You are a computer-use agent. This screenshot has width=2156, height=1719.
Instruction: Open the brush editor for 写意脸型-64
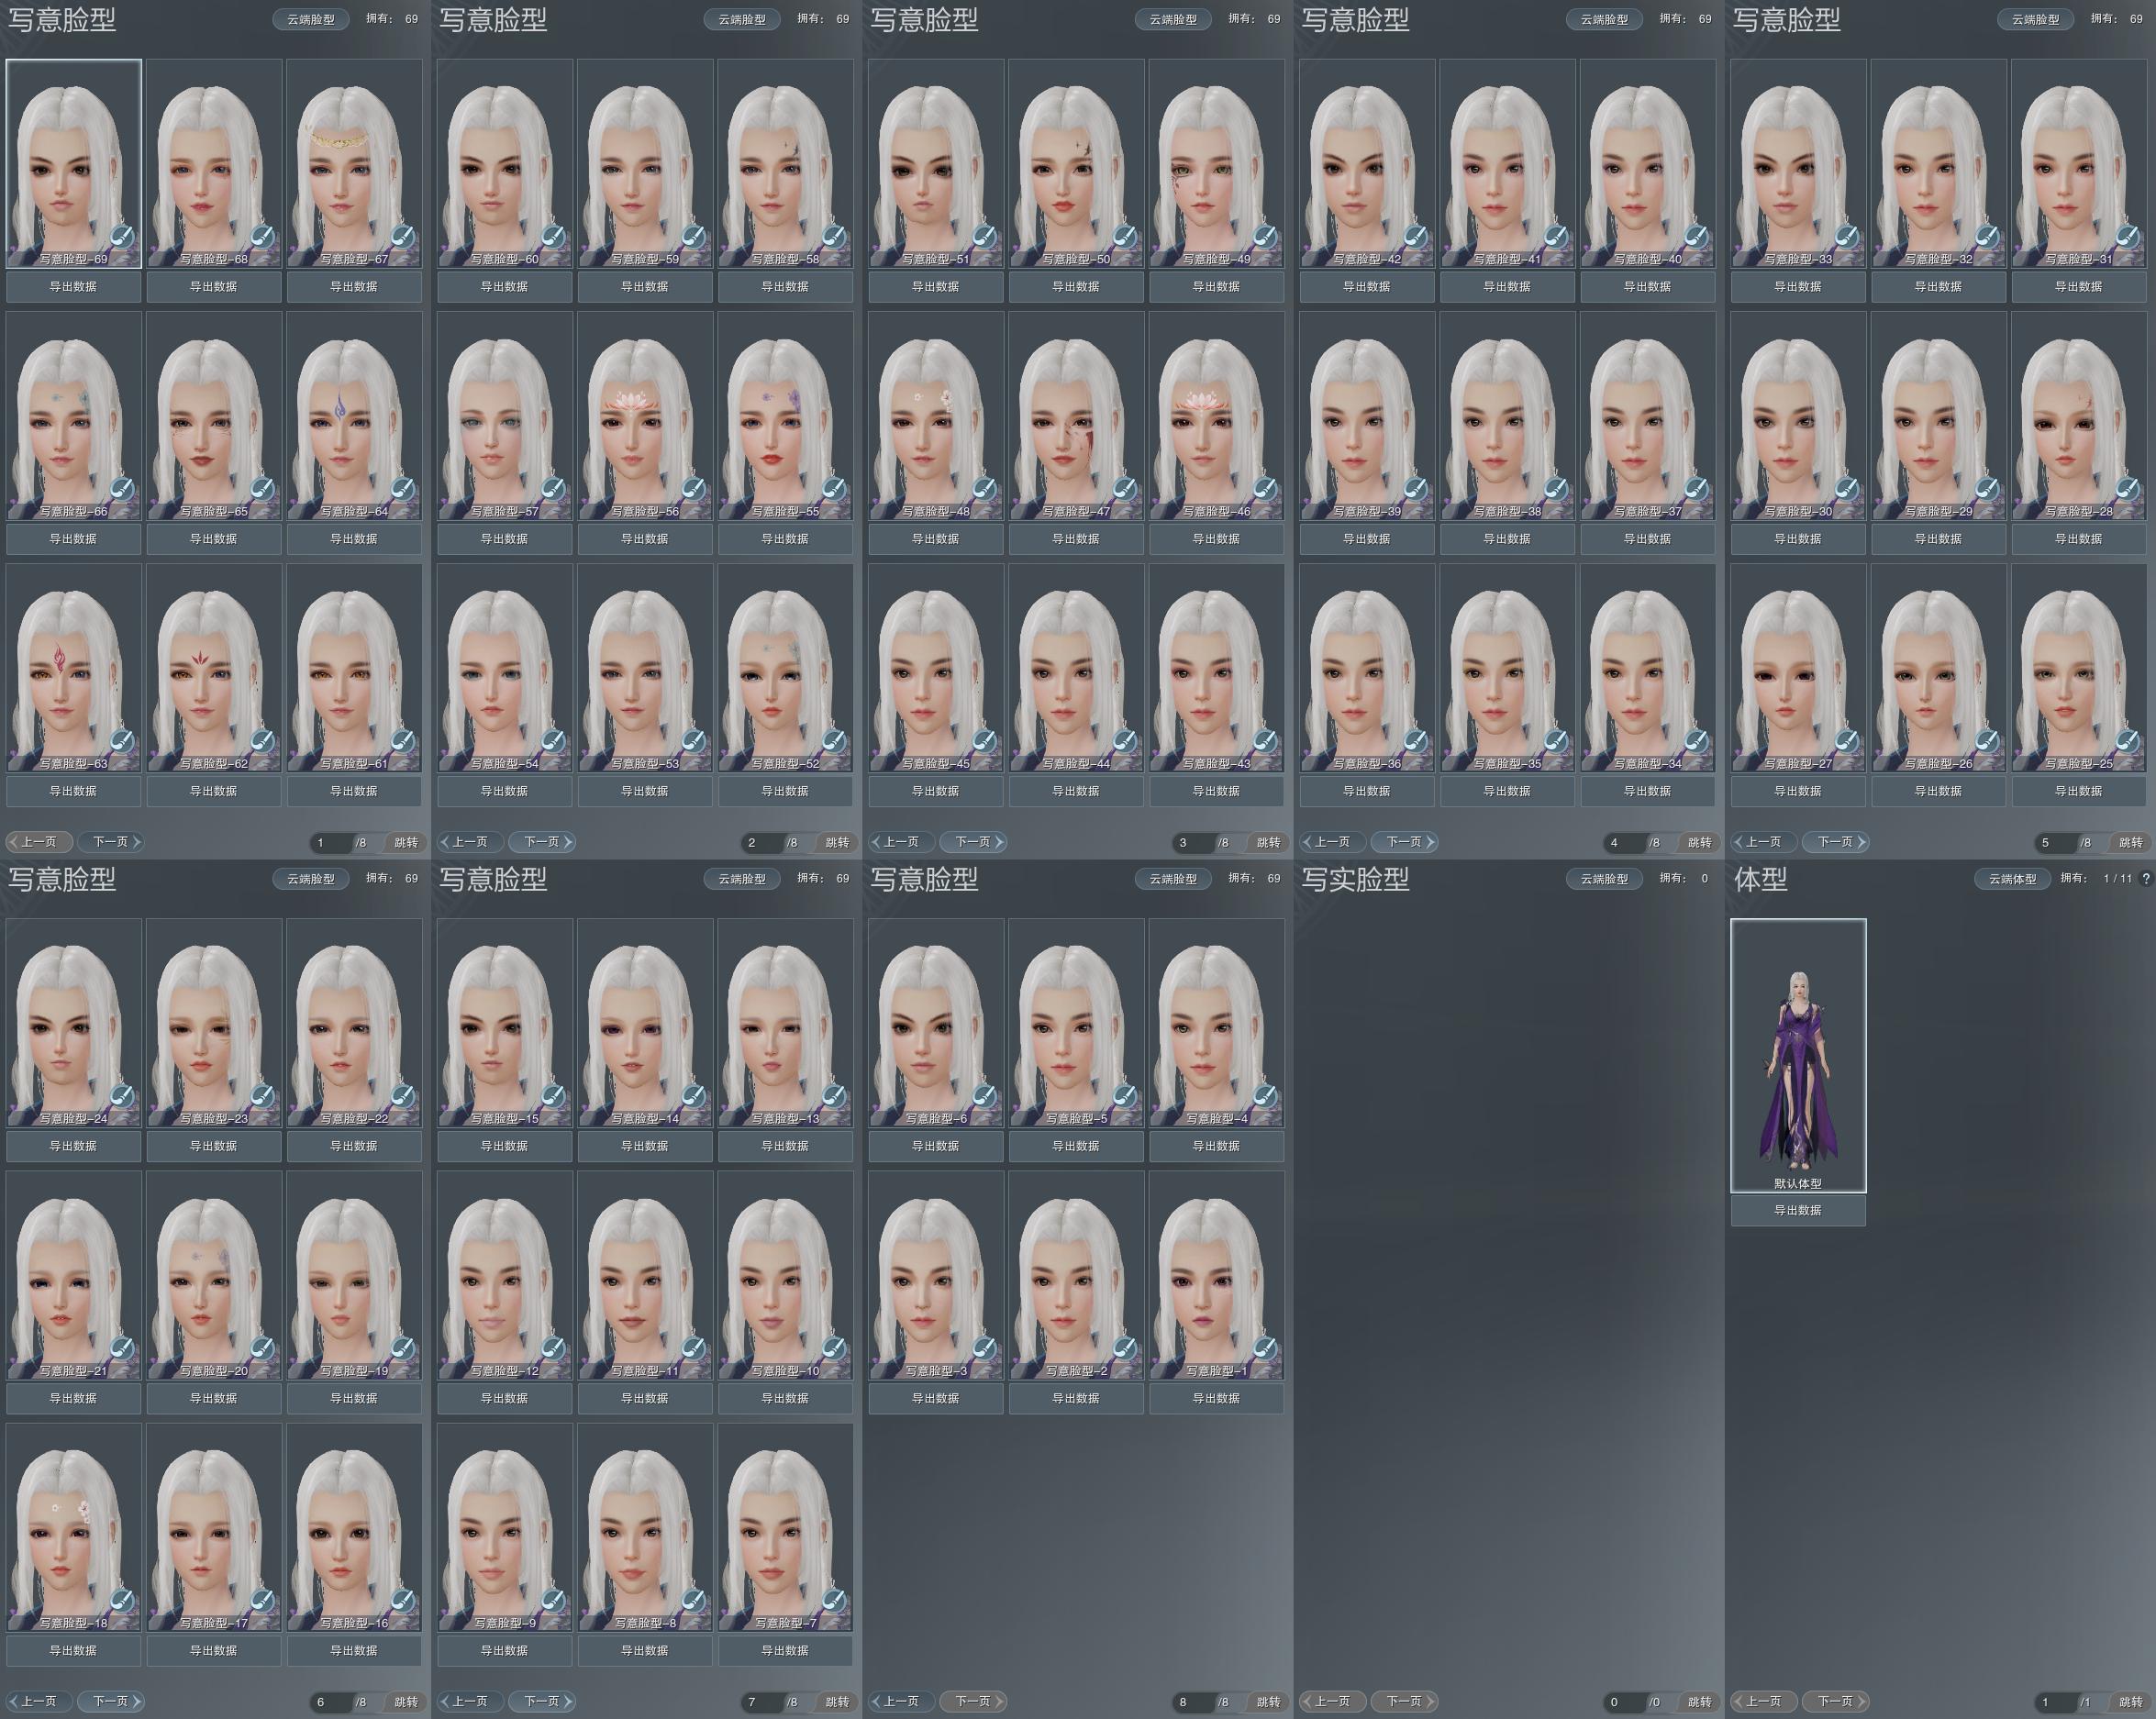pyautogui.click(x=402, y=490)
